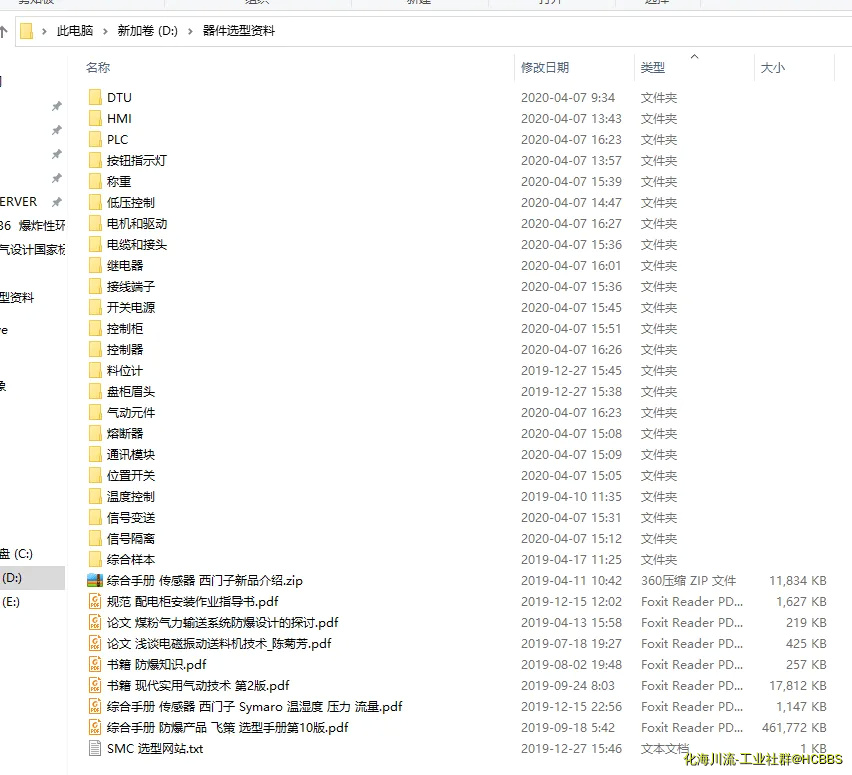Image resolution: width=852 pixels, height=775 pixels.
Task: Click PDF icon of 规范 配电柜安装作业指导书
Action: click(95, 602)
